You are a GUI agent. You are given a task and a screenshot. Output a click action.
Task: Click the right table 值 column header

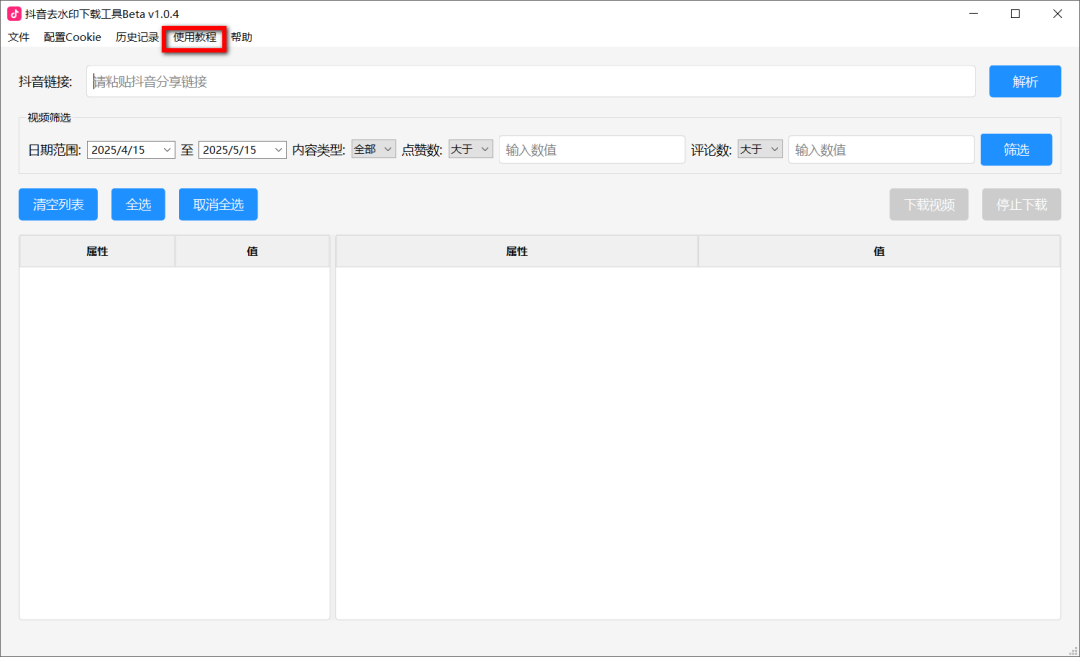[879, 251]
